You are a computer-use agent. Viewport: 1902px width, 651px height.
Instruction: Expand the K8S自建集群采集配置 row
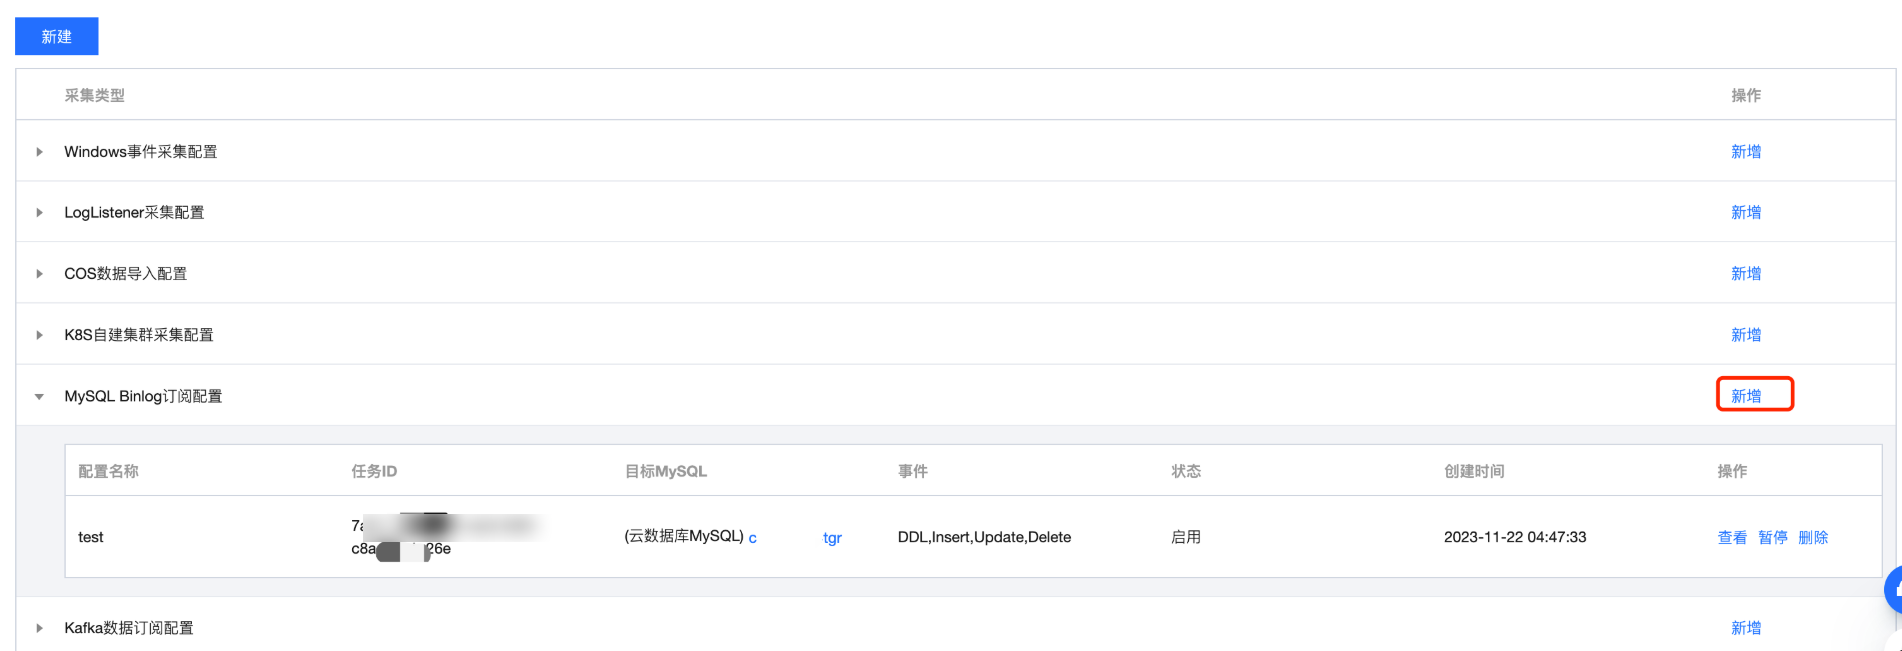[x=39, y=335]
